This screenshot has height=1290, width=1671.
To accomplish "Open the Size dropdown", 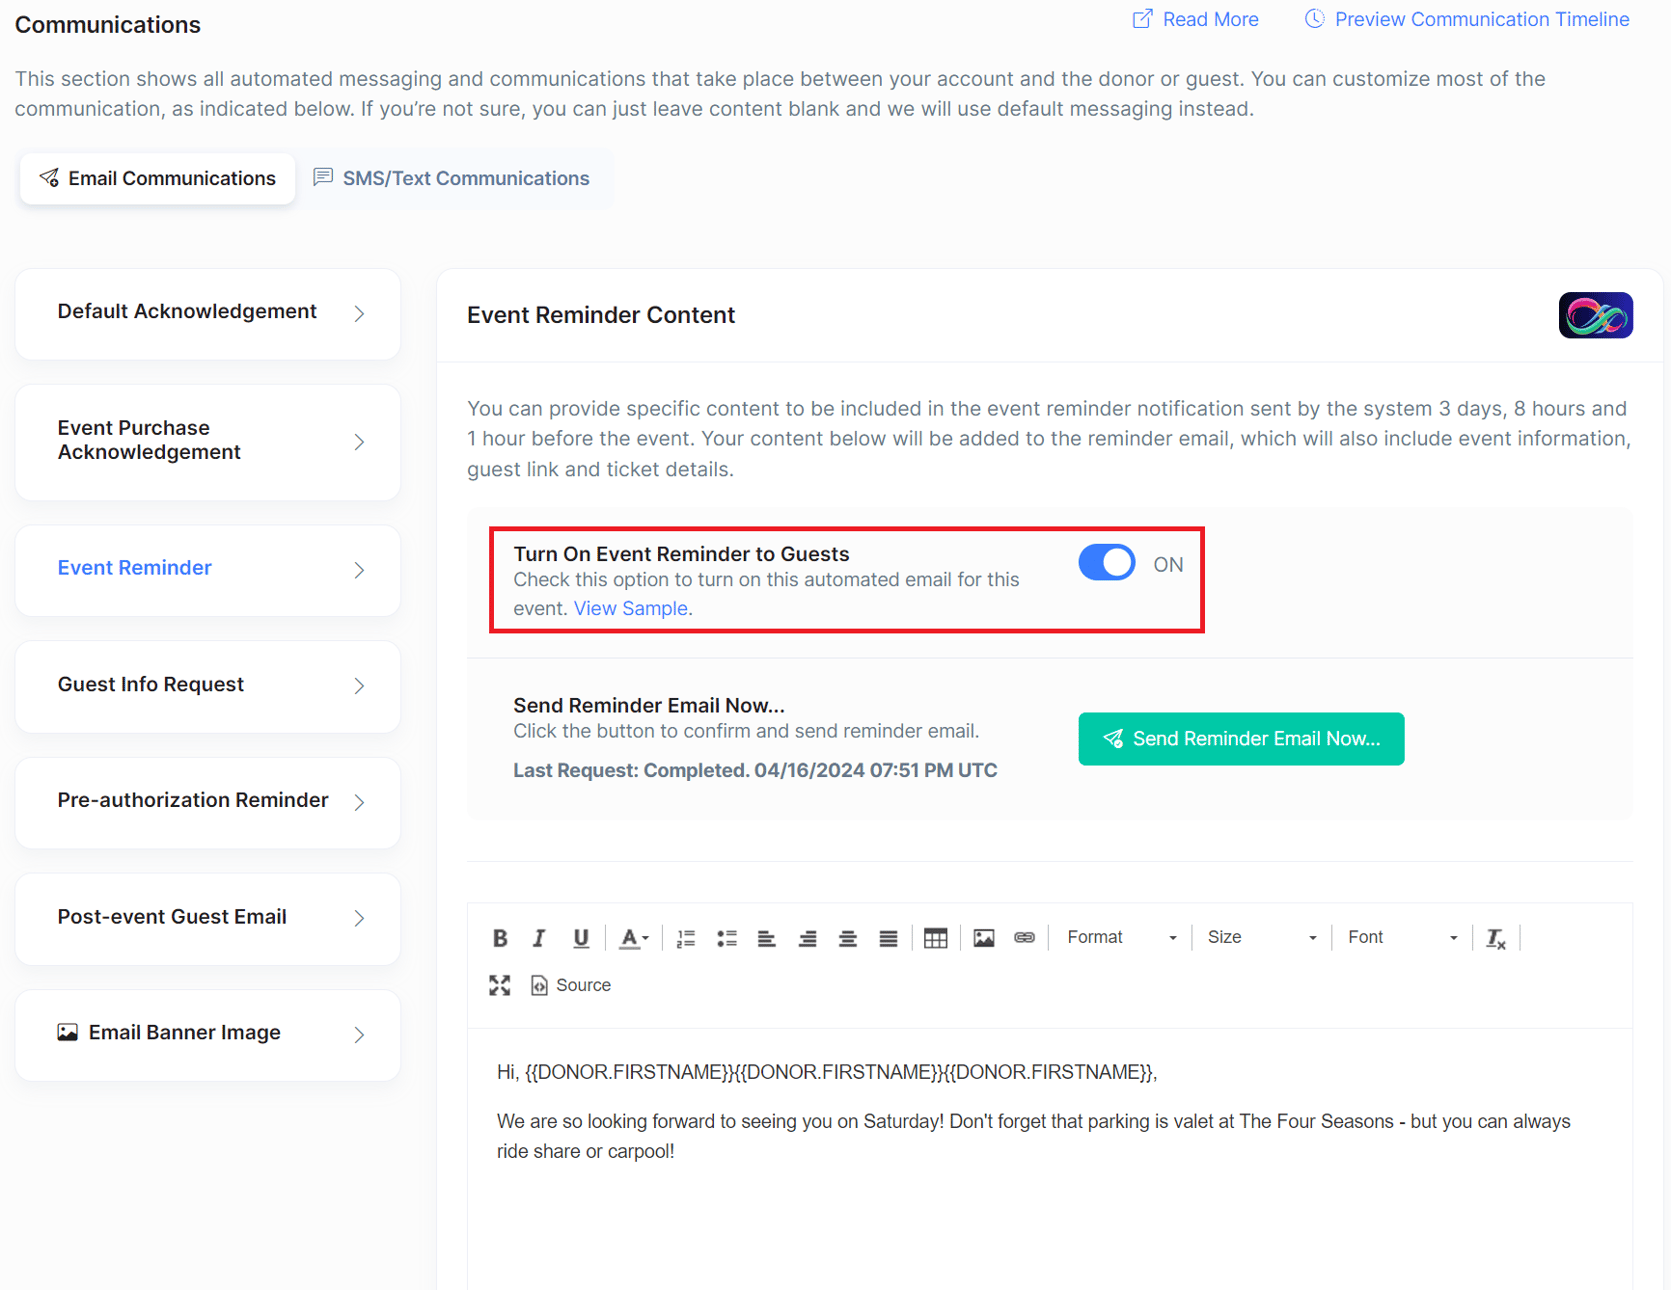I will [1260, 938].
